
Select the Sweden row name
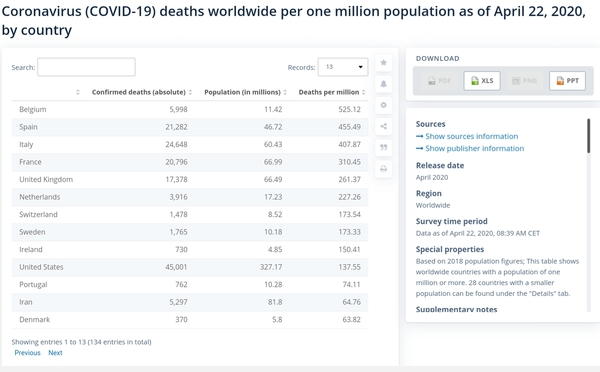click(x=32, y=232)
